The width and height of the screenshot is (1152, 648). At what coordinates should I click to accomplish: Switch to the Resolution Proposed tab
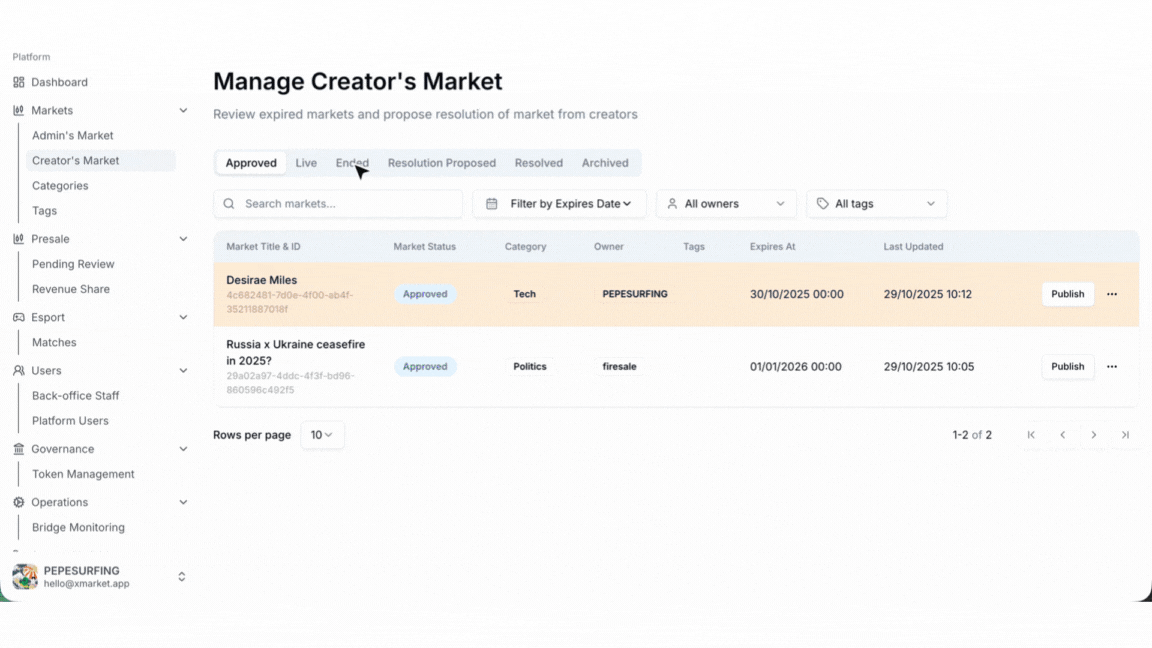point(441,163)
